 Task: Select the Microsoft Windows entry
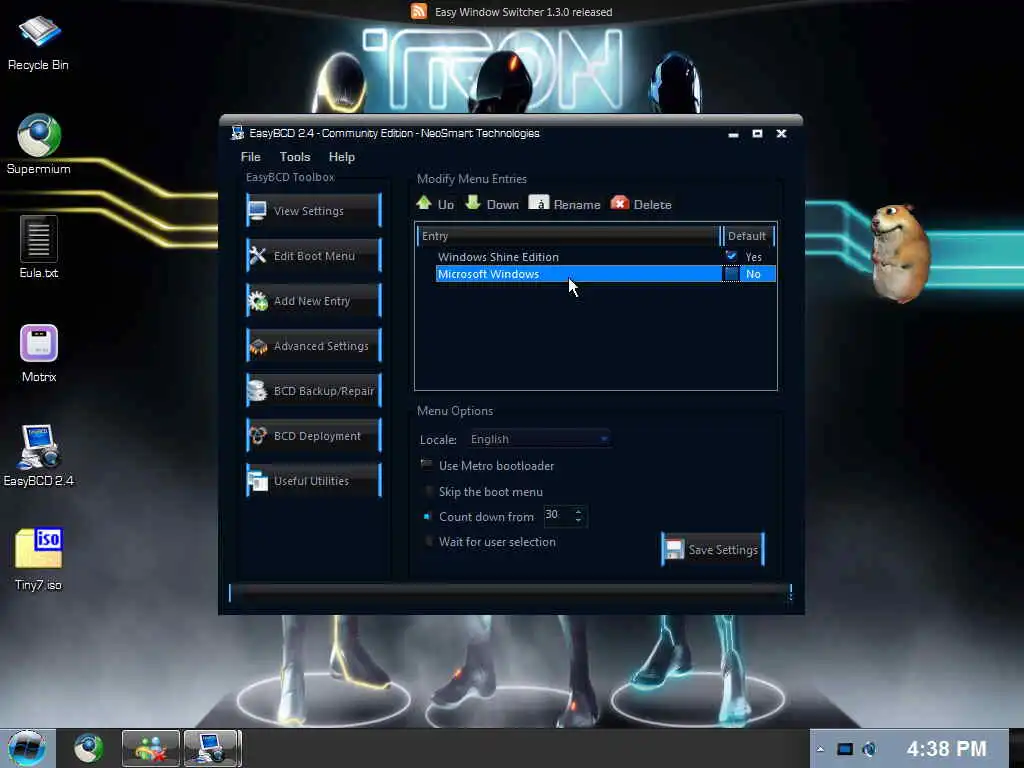(605, 274)
